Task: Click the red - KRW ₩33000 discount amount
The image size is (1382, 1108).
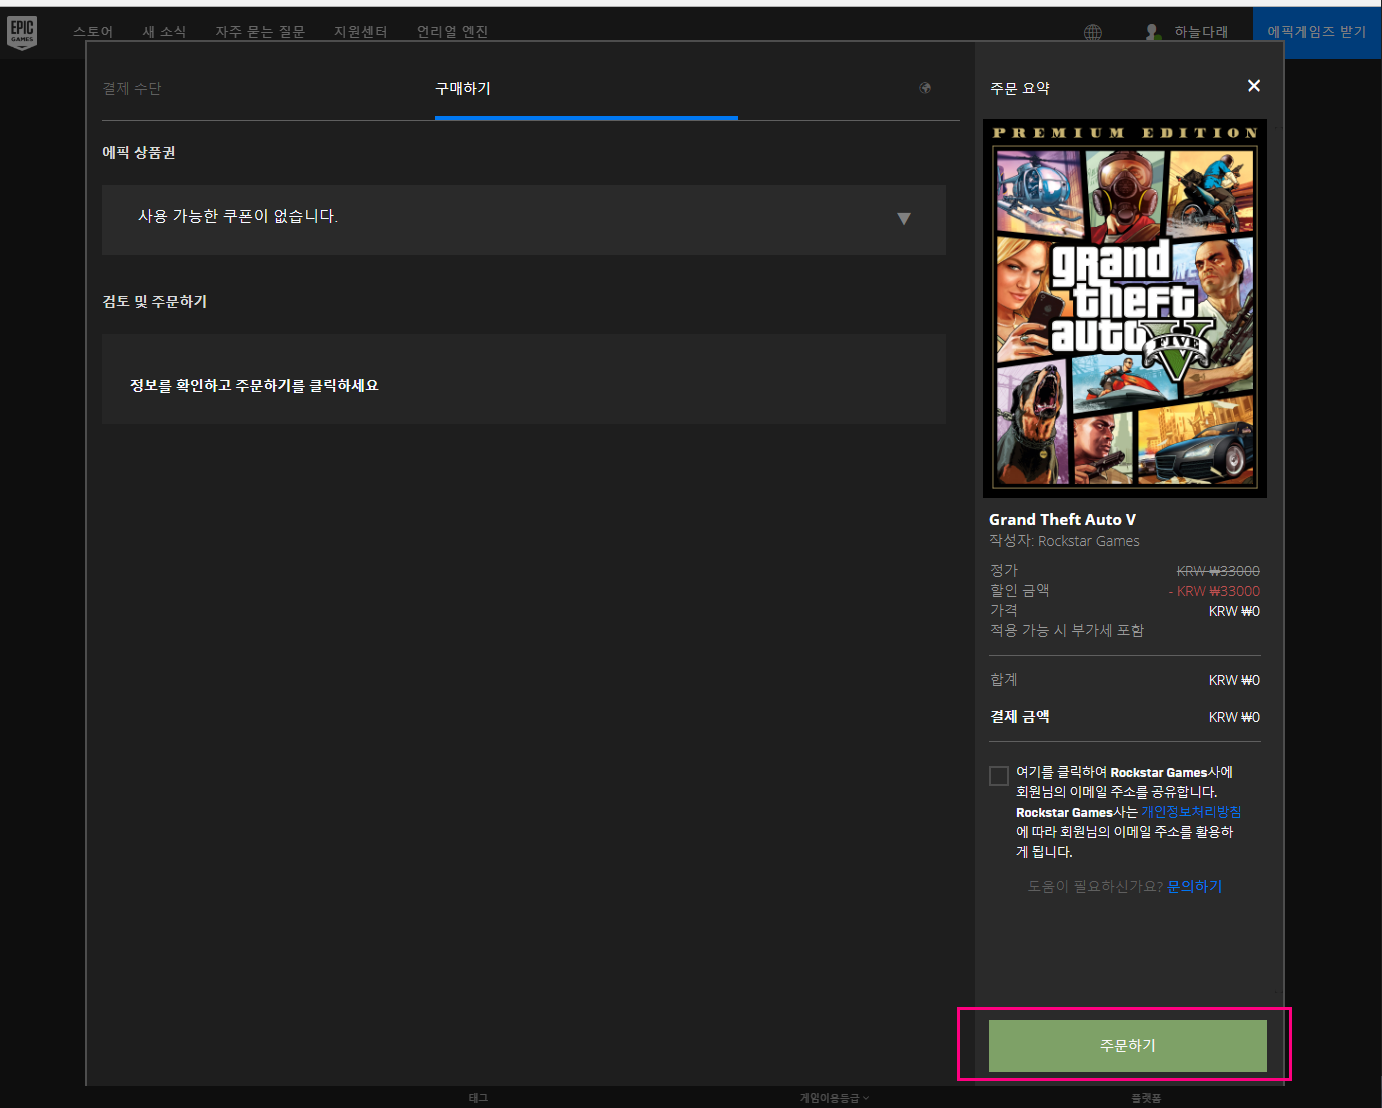Action: 1214,591
